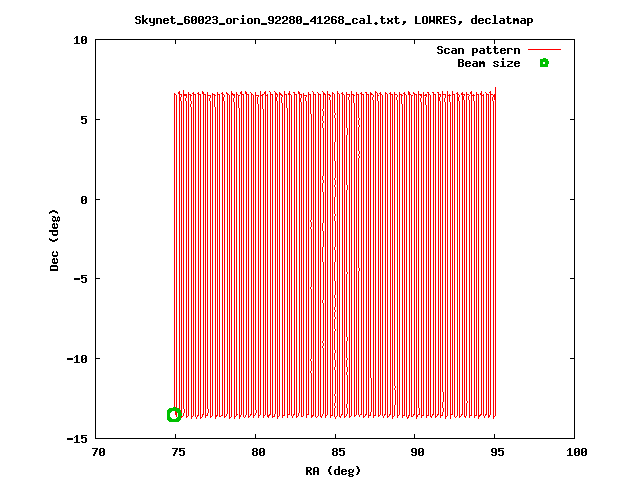Click the 'Dec (deg)' axis label
The image size is (640, 480).
click(x=54, y=240)
